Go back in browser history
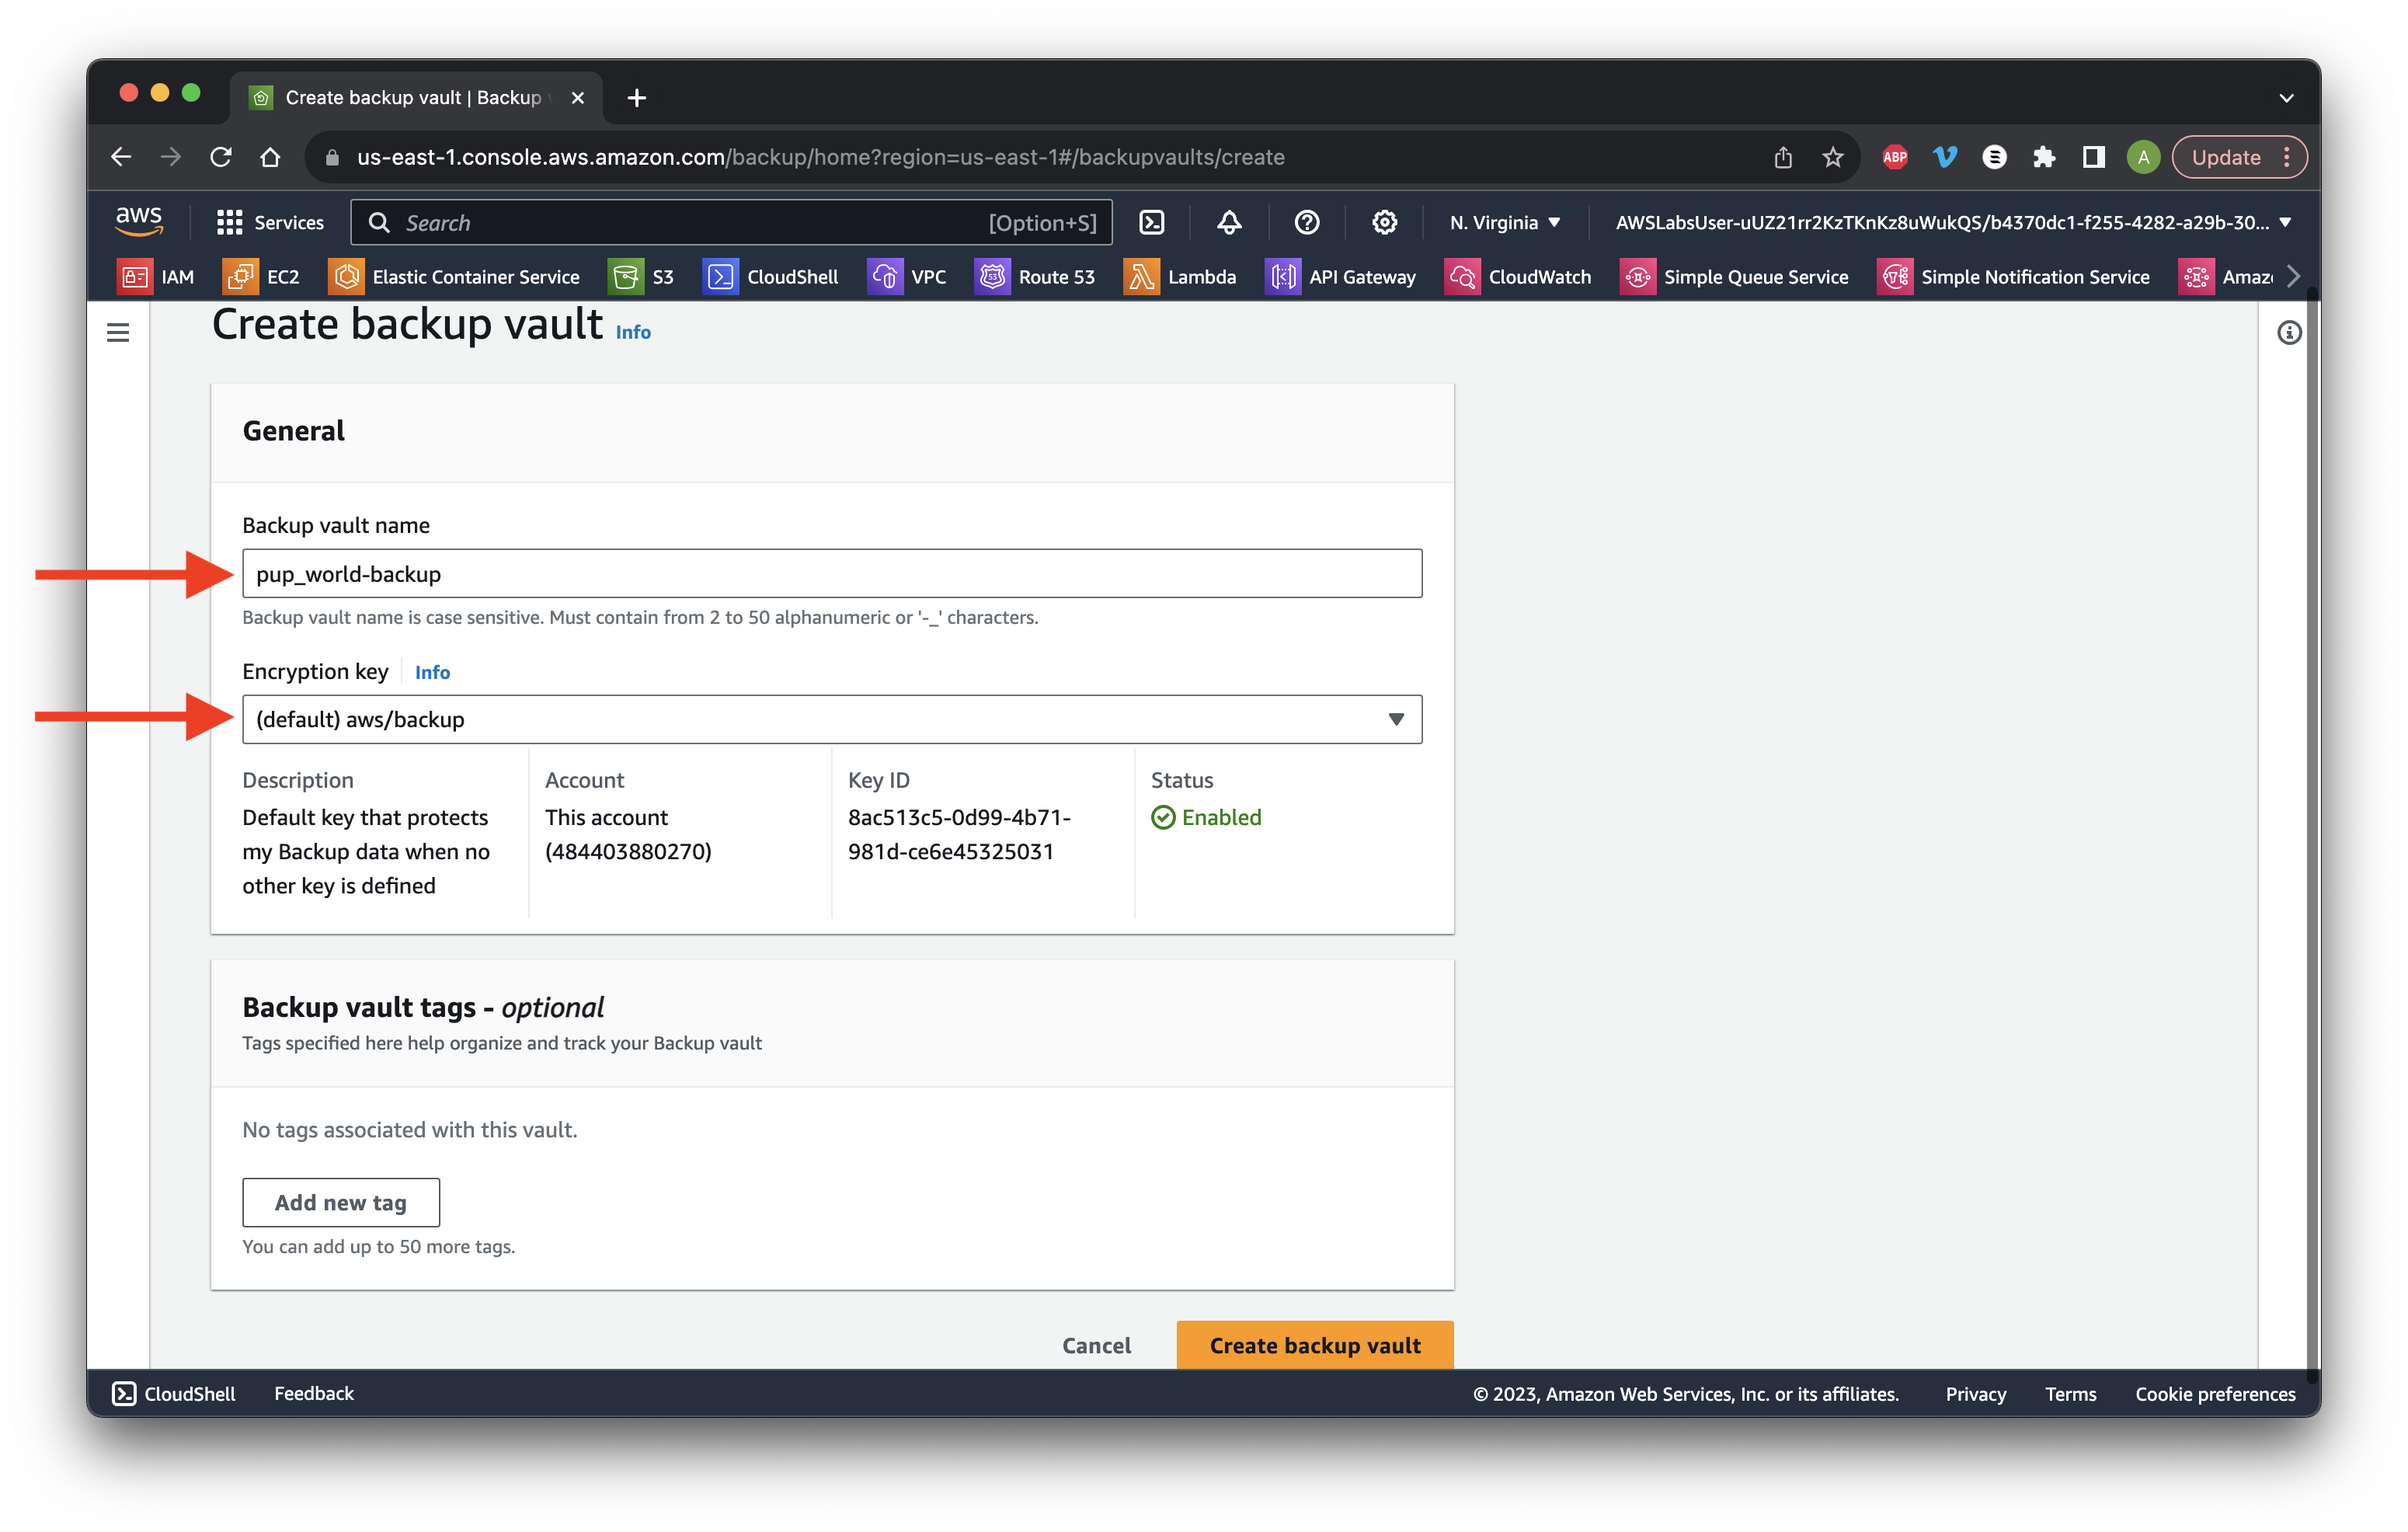 coord(121,157)
